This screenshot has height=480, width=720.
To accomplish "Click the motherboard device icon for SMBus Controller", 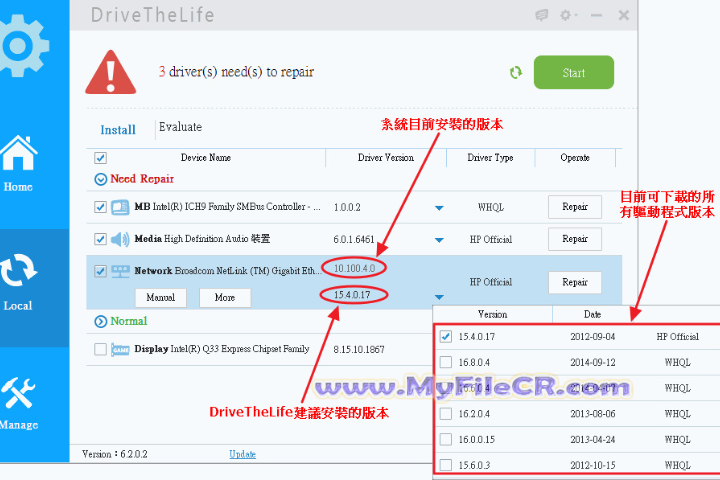I will pos(120,207).
